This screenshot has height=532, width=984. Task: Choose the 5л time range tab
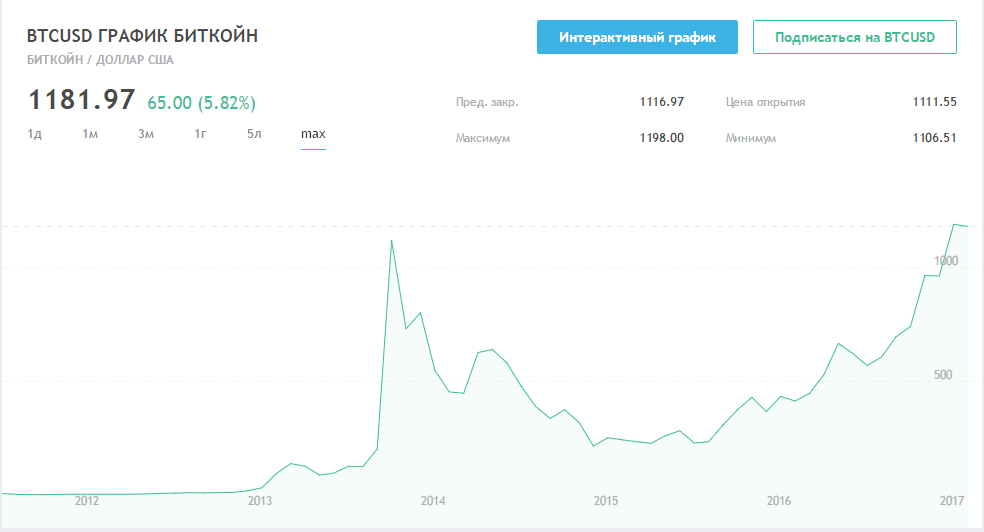[x=254, y=134]
